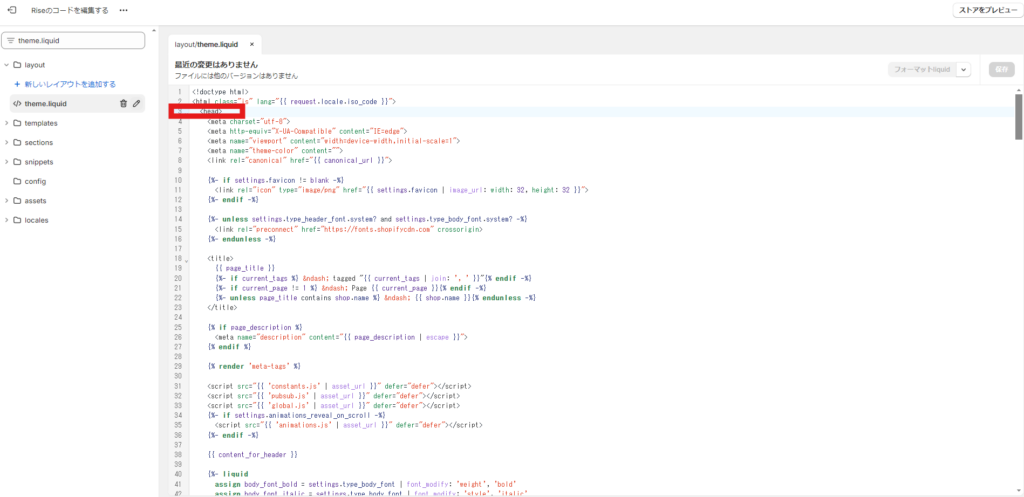Click the snippets folder icon
Screen dimensions: 1024x497
(x=18, y=162)
